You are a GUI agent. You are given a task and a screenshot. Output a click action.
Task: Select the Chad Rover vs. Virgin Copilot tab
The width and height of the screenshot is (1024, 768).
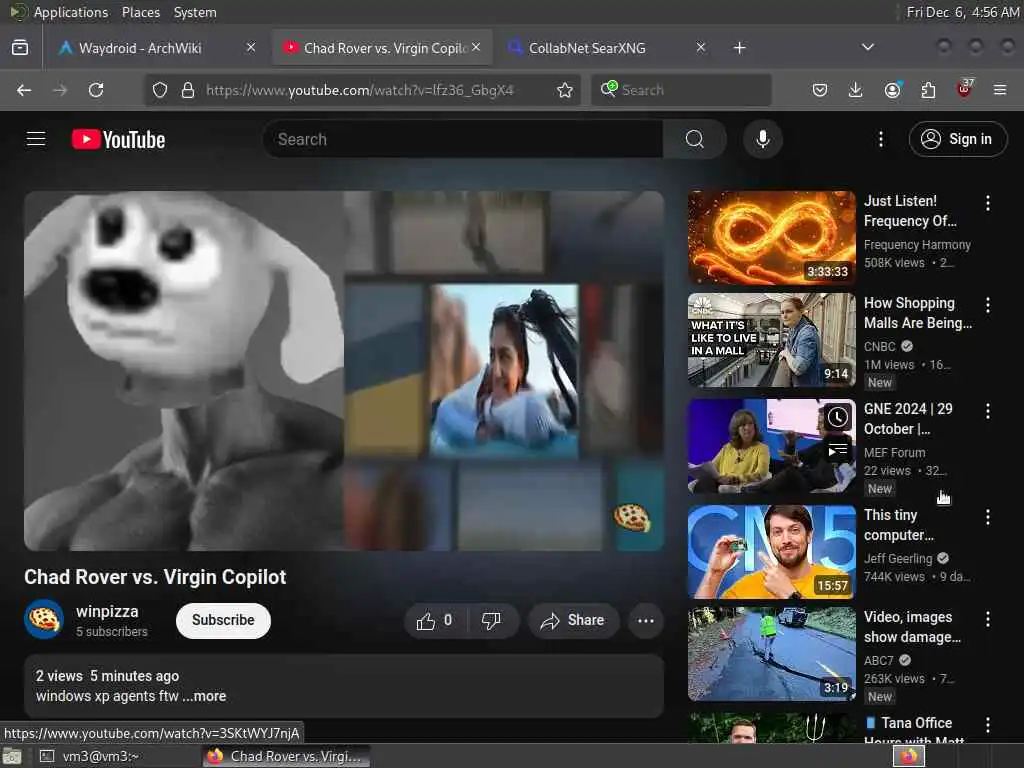point(383,48)
